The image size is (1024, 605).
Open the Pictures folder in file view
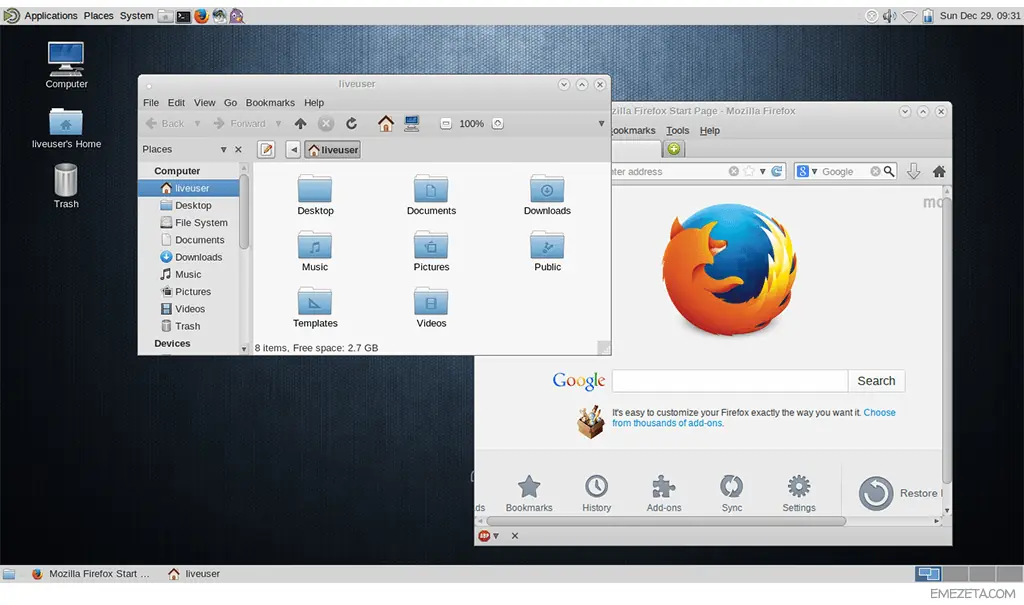431,251
